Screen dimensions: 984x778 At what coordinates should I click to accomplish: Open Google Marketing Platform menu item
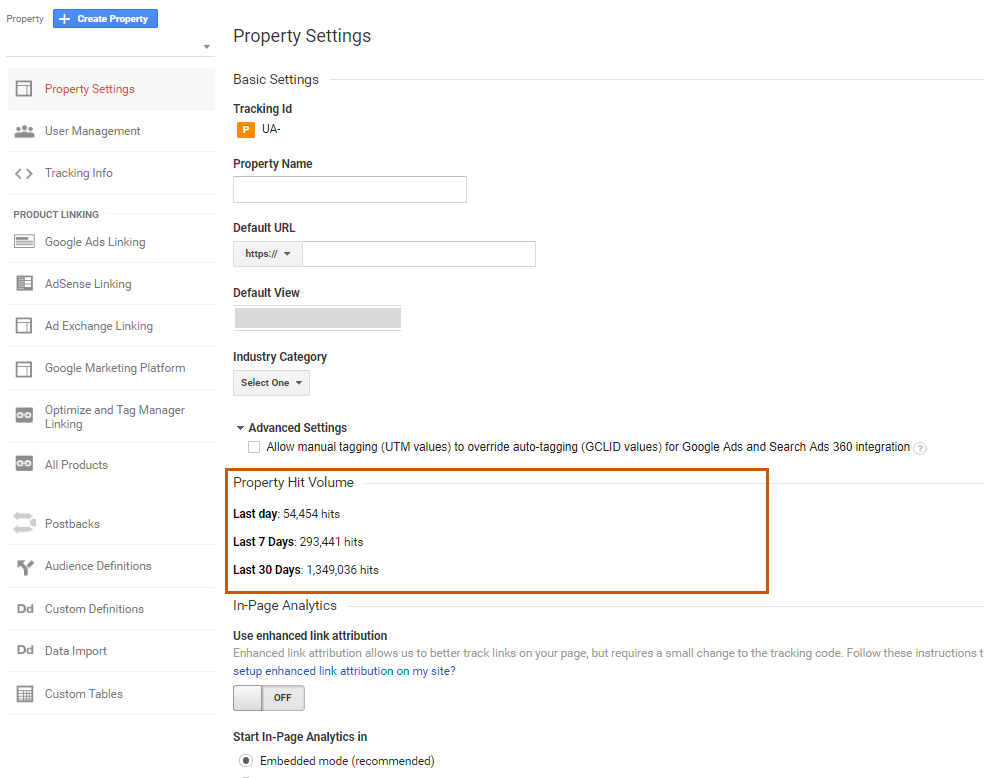pos(115,368)
